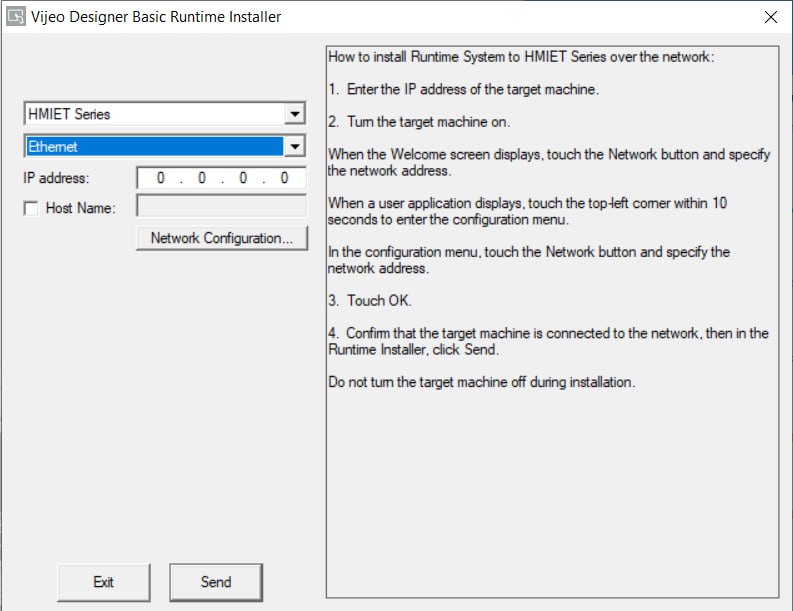Click the 'When a user application displays' paragraph
Screen dimensions: 793x611
(527, 211)
